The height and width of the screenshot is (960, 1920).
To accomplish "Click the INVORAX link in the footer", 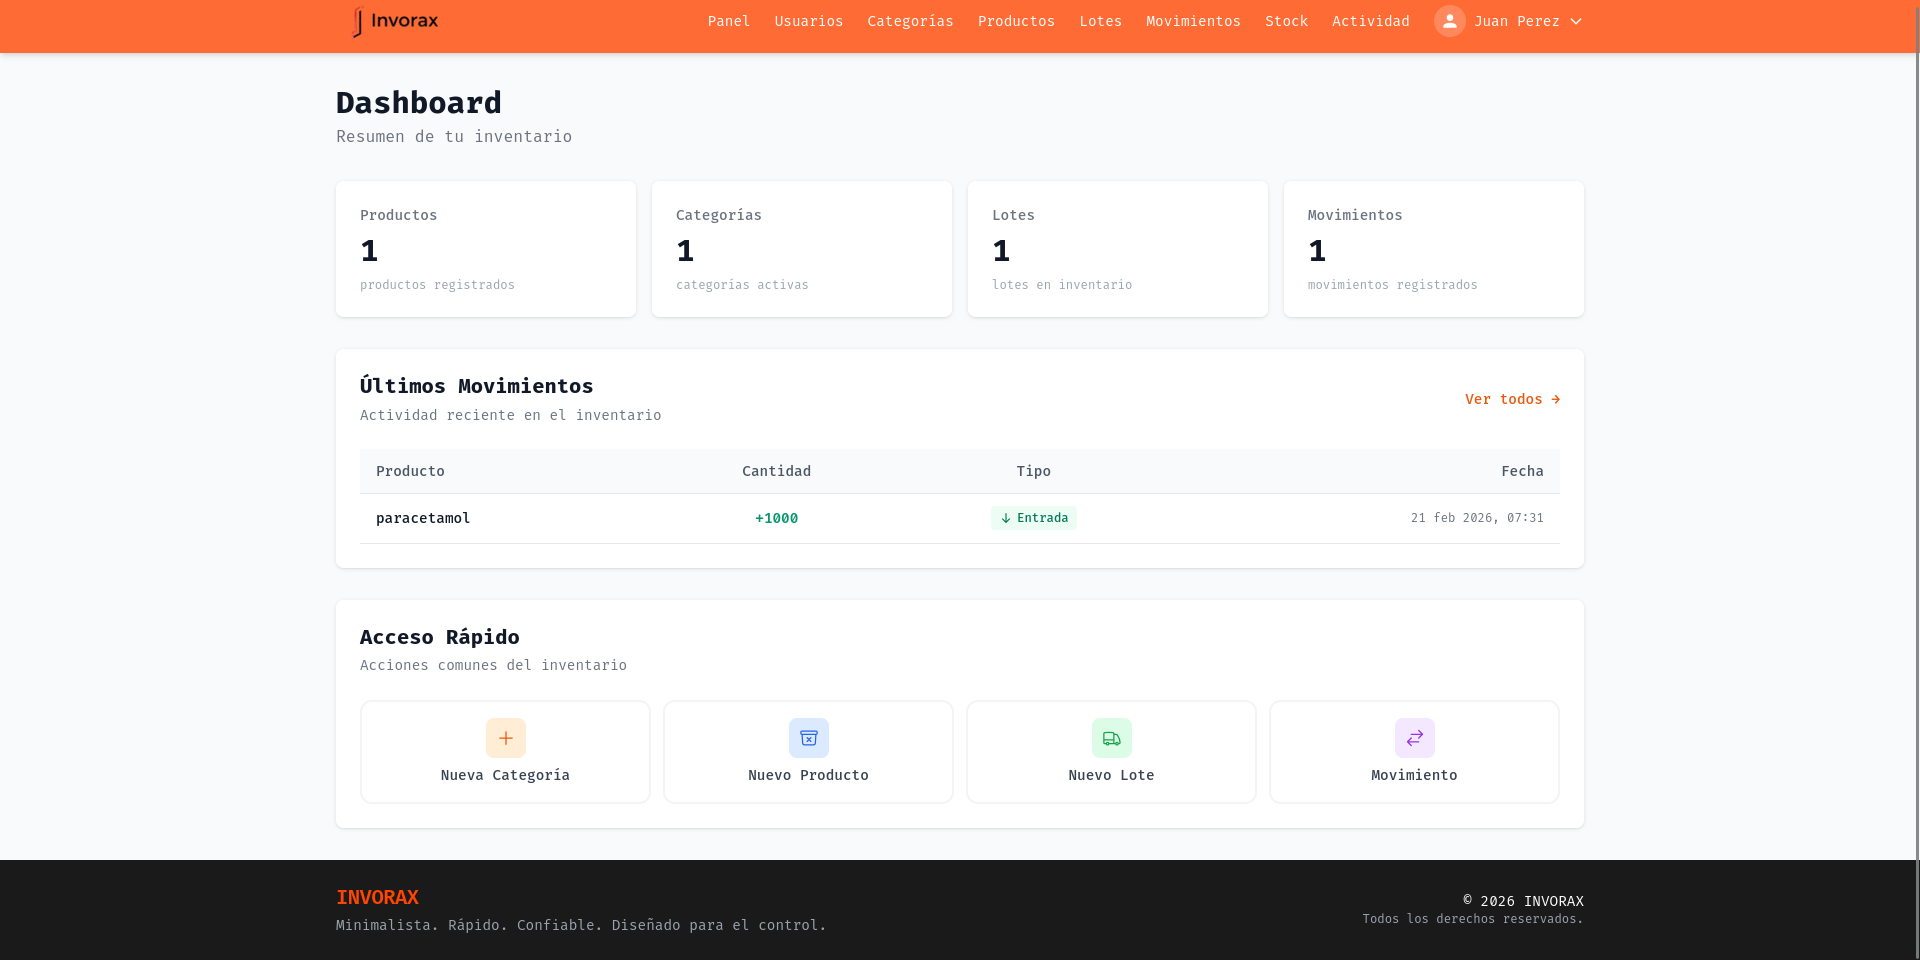I will (377, 897).
